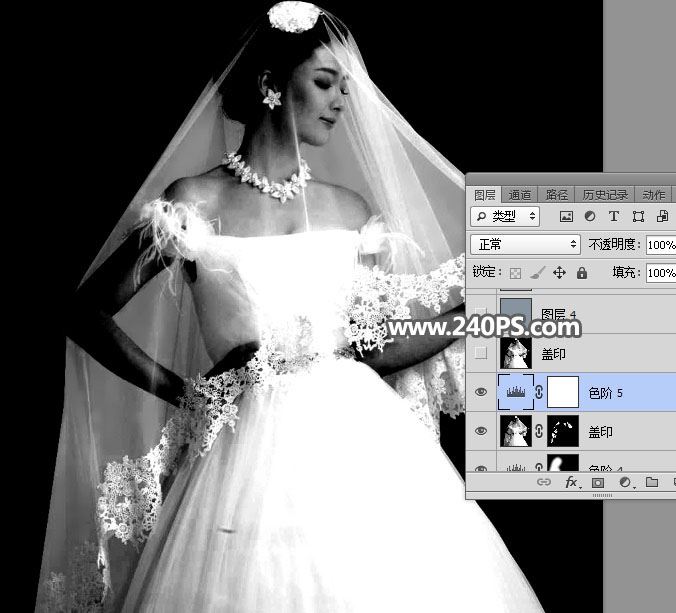This screenshot has width=676, height=613.
Task: Add a layer mask button
Action: click(x=598, y=482)
